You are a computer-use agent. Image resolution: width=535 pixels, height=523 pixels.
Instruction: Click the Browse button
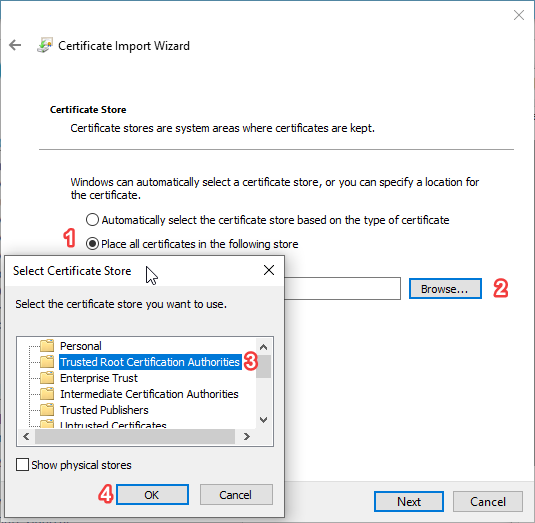click(x=445, y=289)
